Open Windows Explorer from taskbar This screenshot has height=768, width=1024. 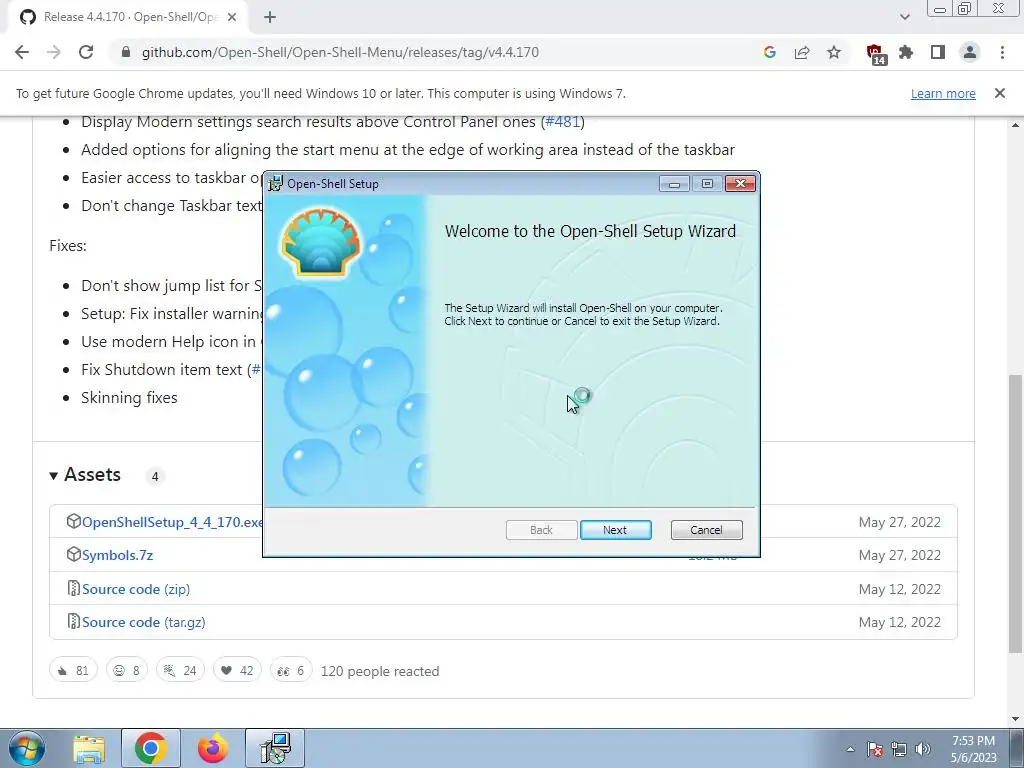point(89,748)
